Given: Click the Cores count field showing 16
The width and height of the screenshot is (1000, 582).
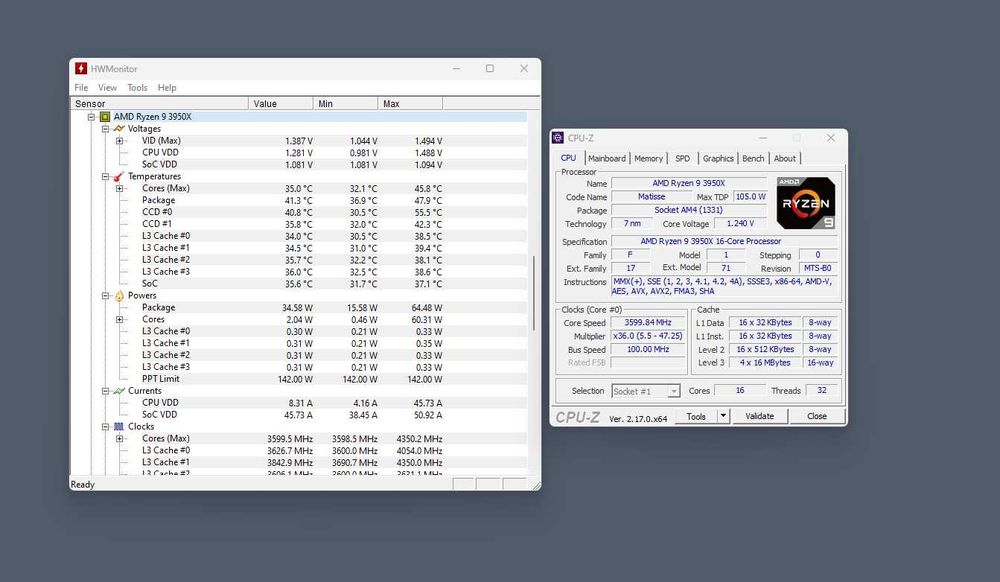Looking at the screenshot, I should (x=740, y=390).
